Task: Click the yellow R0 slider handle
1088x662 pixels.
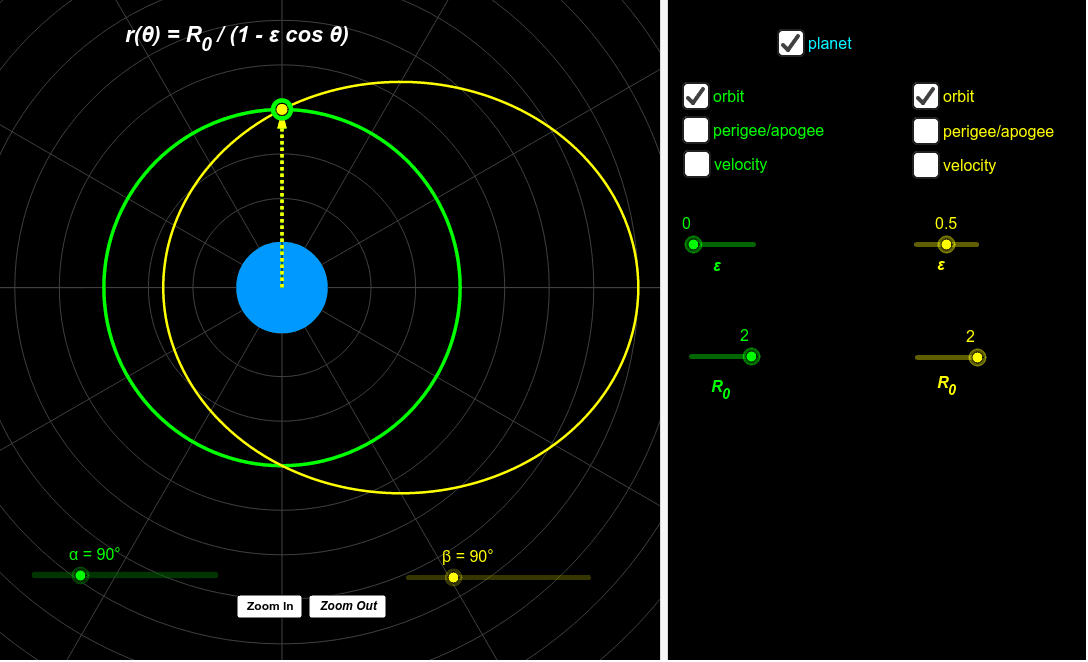Action: click(977, 357)
